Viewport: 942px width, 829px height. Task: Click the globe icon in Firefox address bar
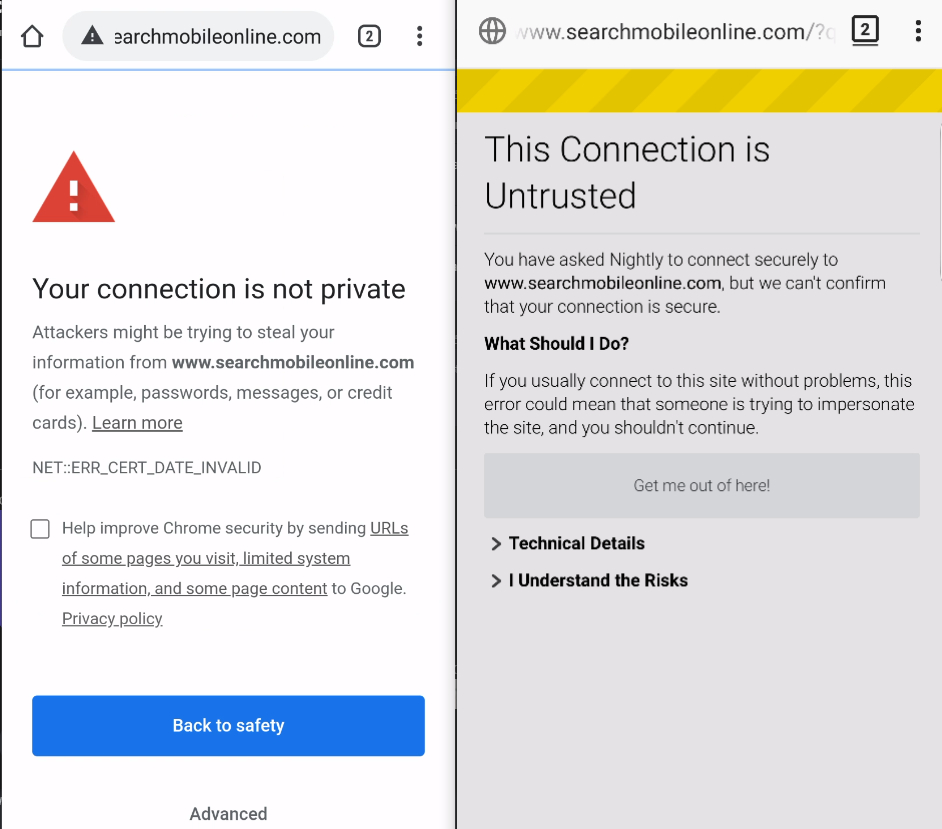(492, 30)
